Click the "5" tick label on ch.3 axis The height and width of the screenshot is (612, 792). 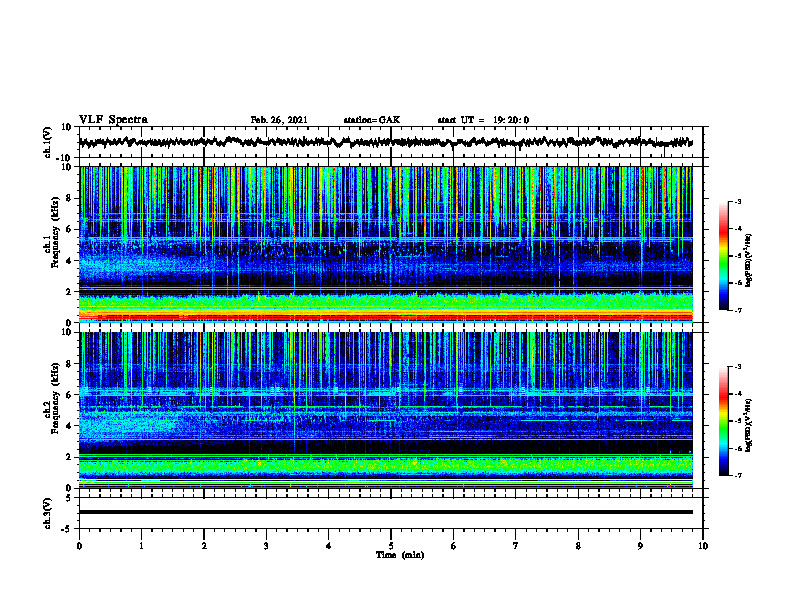pos(70,498)
